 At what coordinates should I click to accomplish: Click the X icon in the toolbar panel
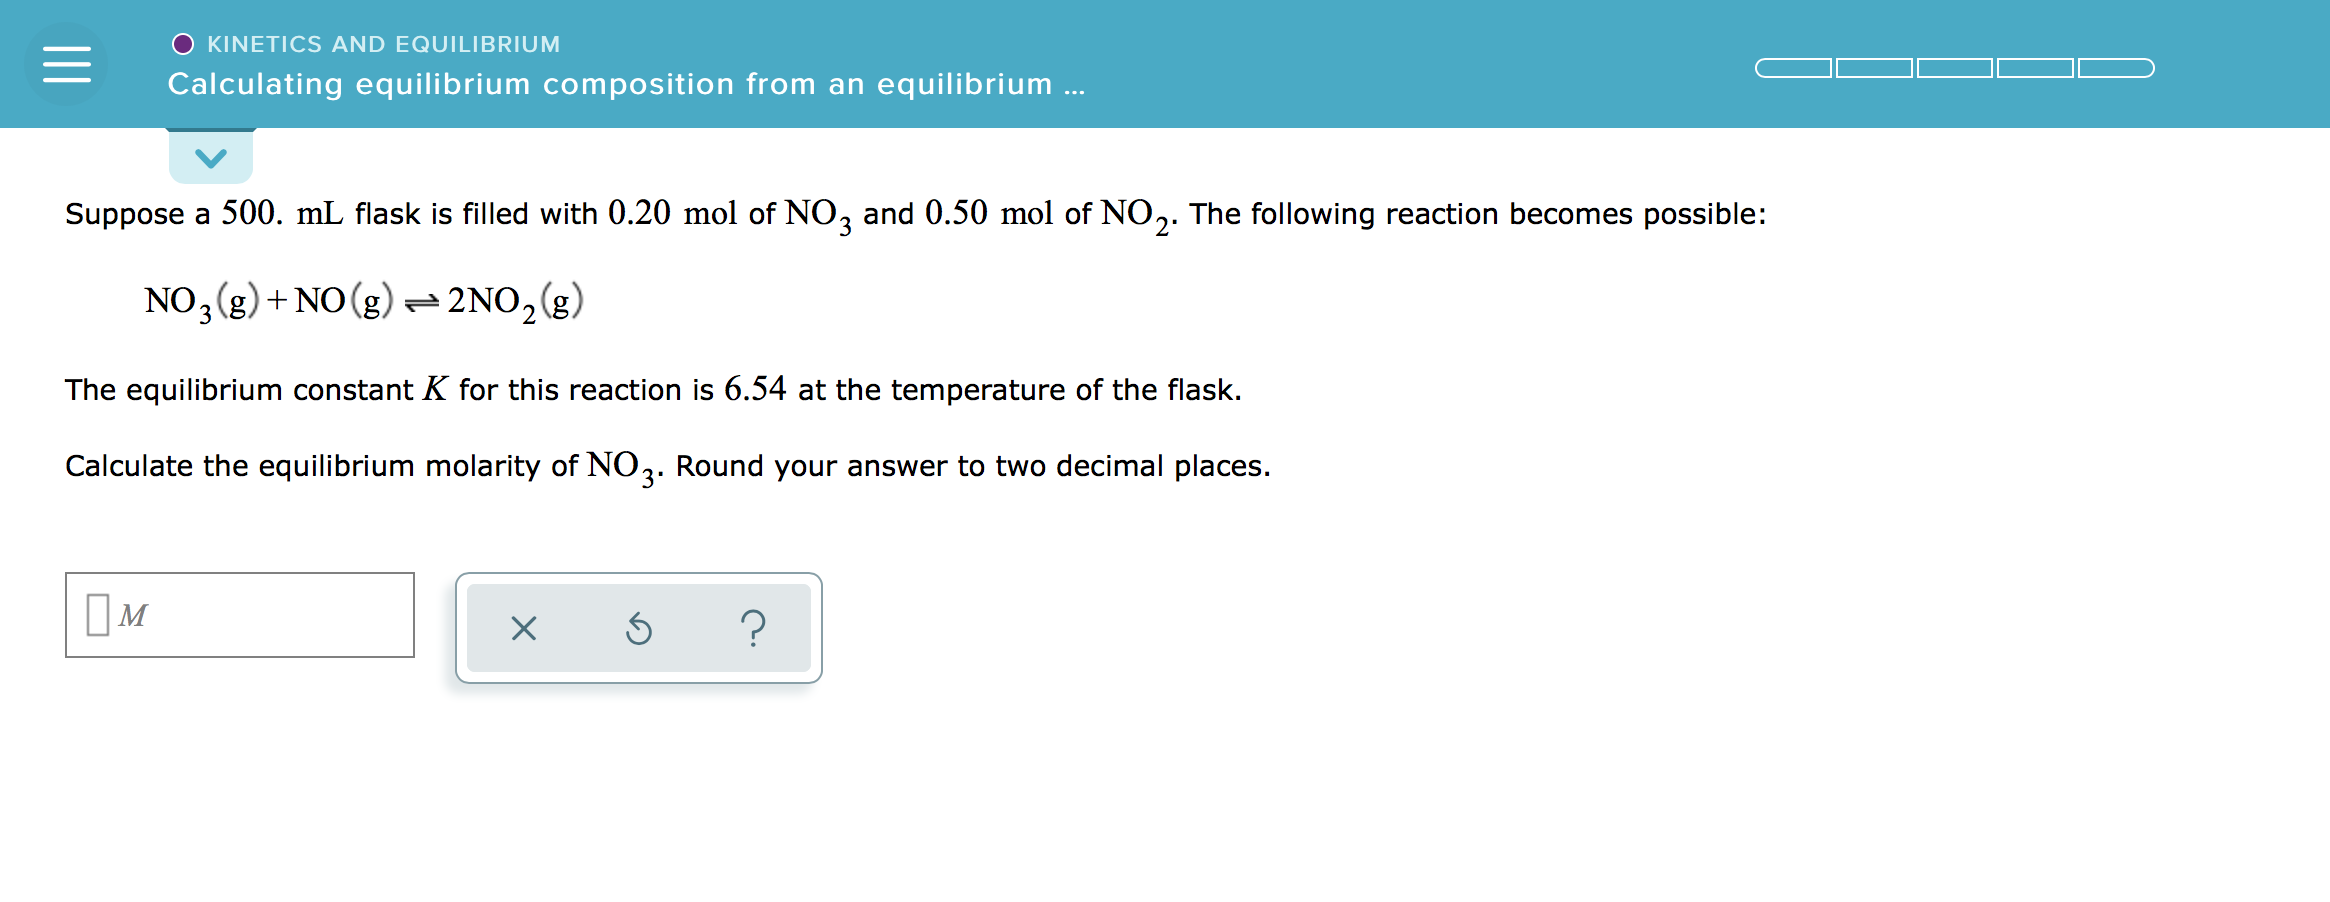tap(524, 627)
